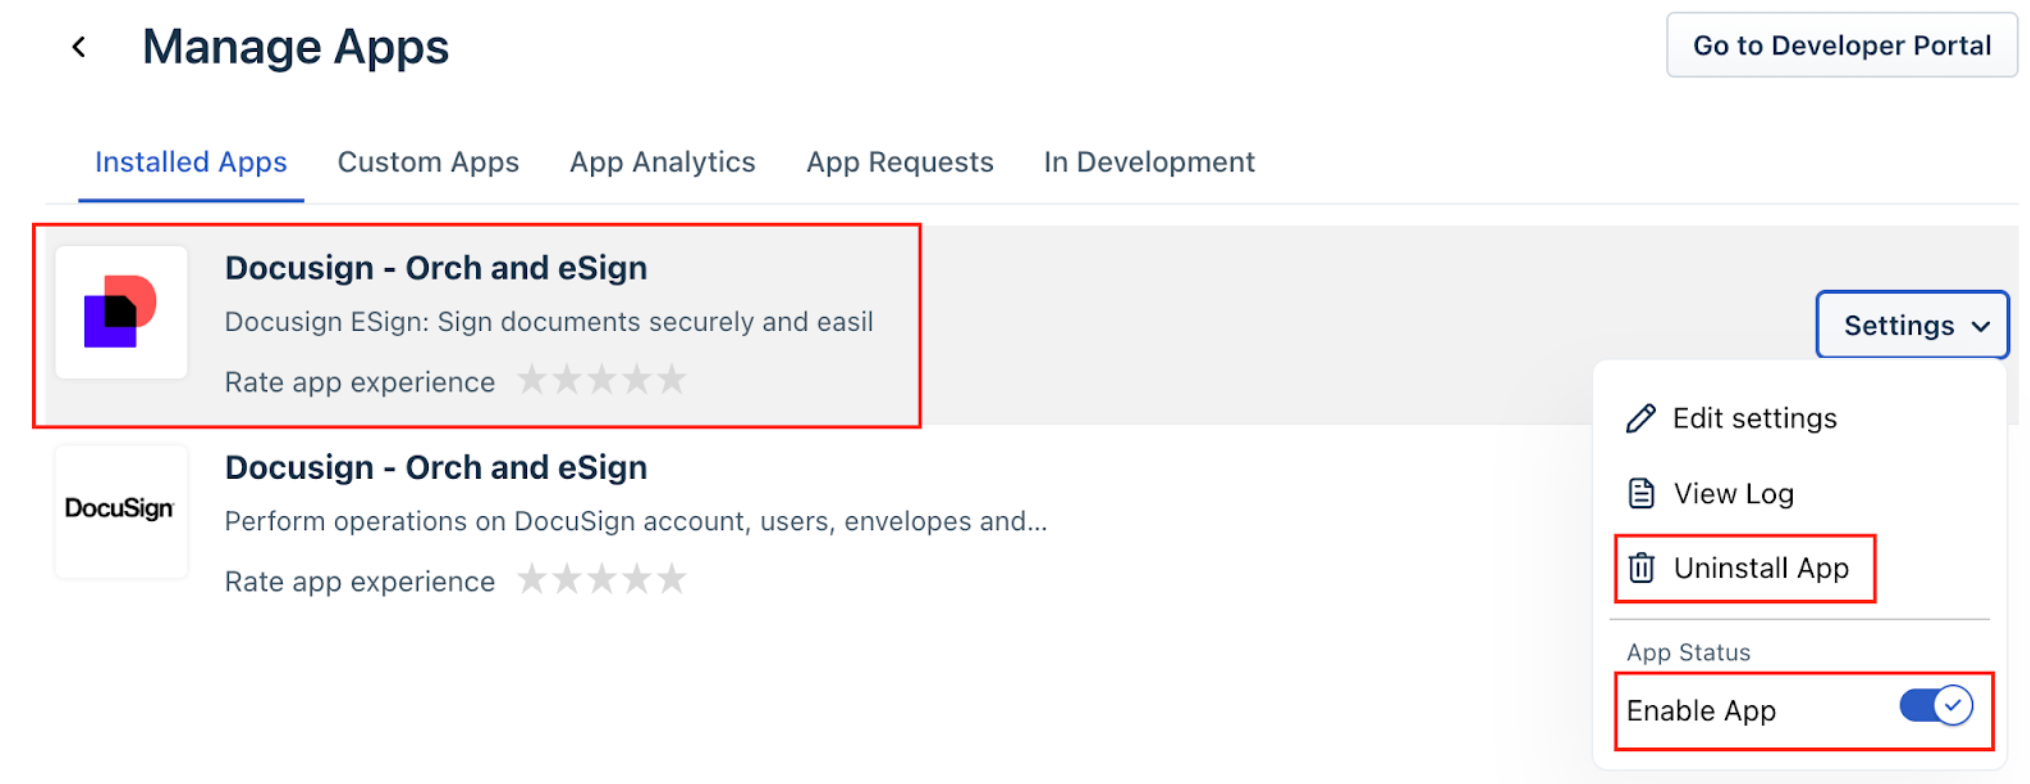Open the App Requests tab
This screenshot has width=2030, height=784.
tap(900, 162)
